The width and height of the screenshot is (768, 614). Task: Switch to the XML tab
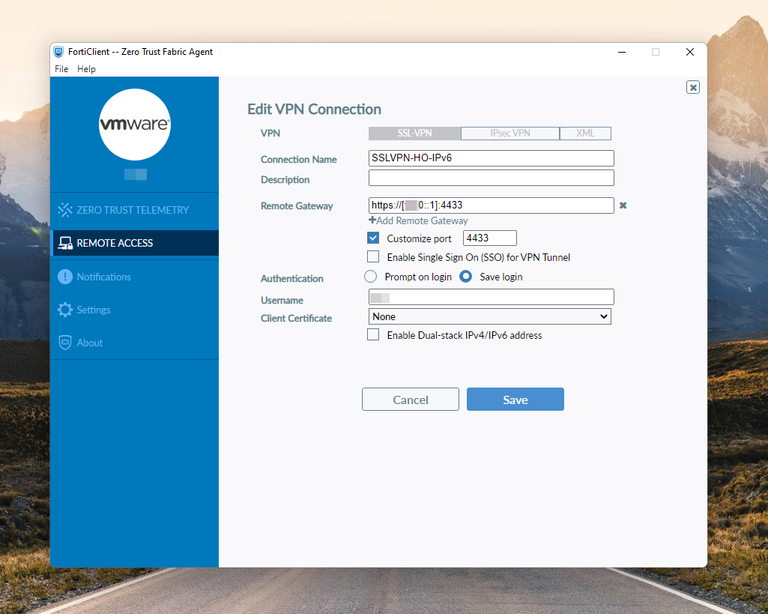pos(585,133)
